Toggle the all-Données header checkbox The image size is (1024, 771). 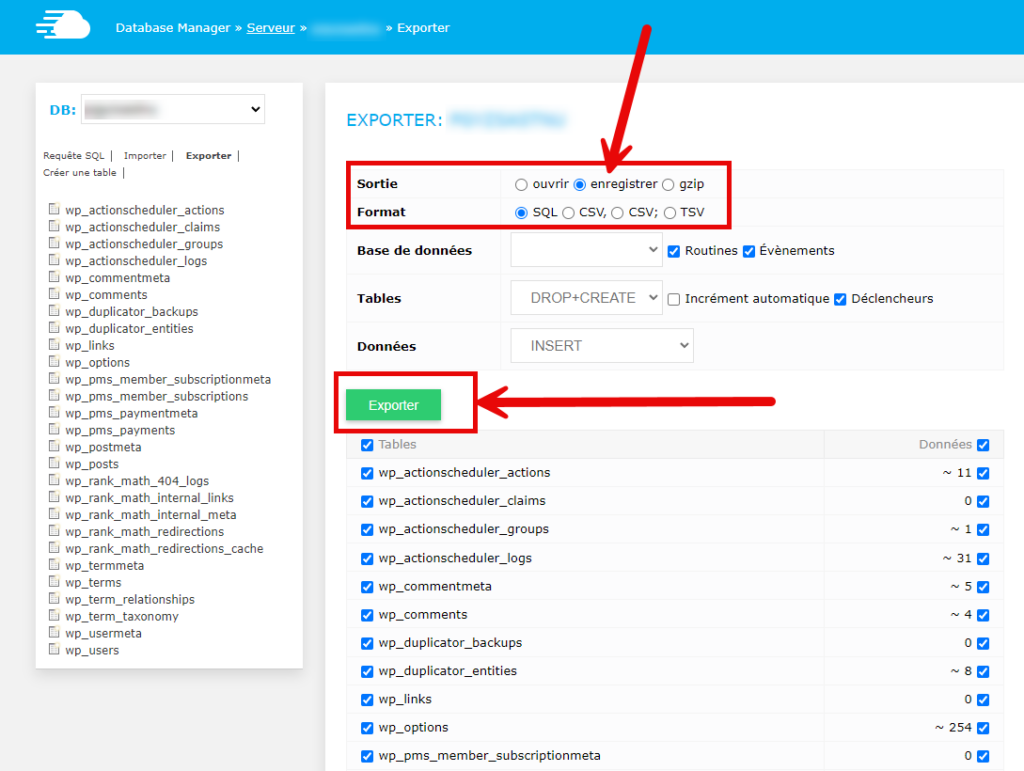(983, 445)
